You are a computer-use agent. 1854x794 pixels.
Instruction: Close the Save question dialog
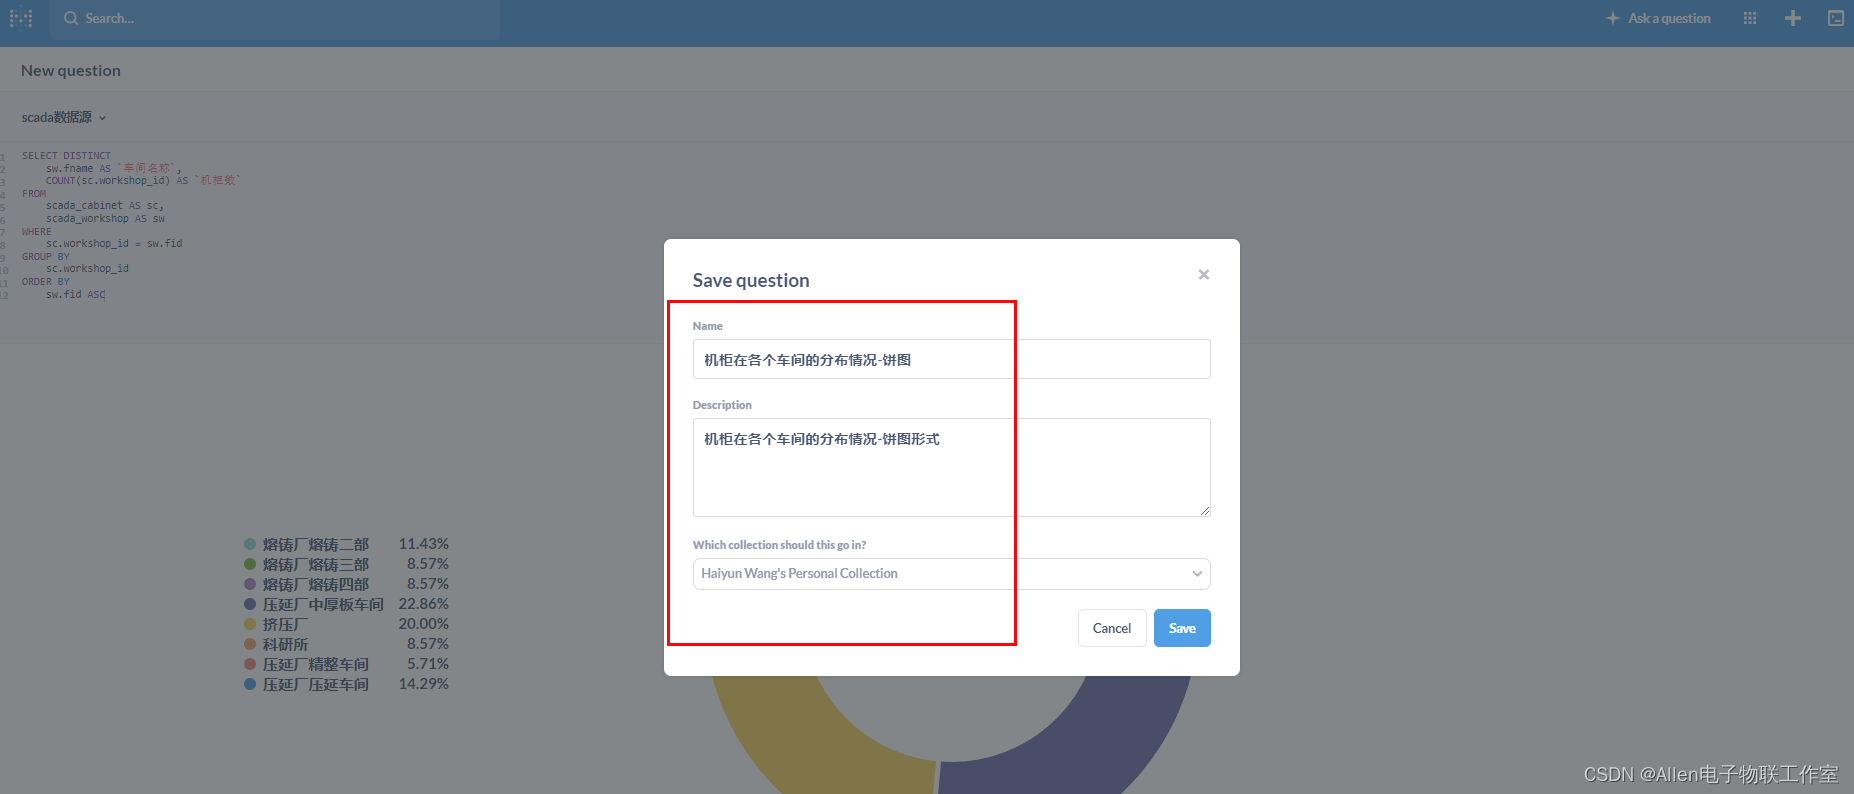(1204, 274)
